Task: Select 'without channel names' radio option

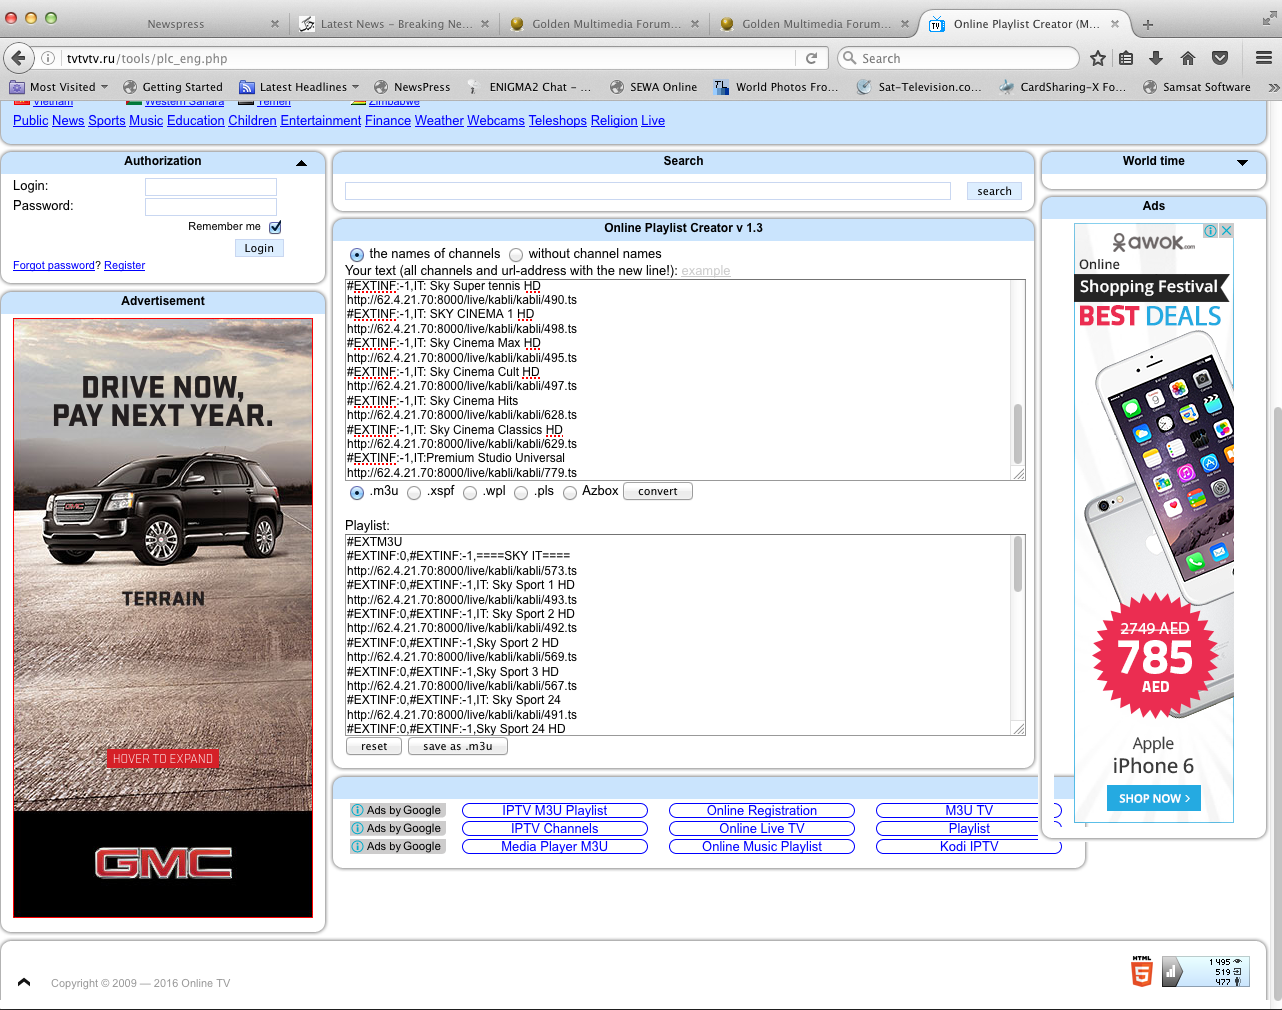Action: (516, 255)
